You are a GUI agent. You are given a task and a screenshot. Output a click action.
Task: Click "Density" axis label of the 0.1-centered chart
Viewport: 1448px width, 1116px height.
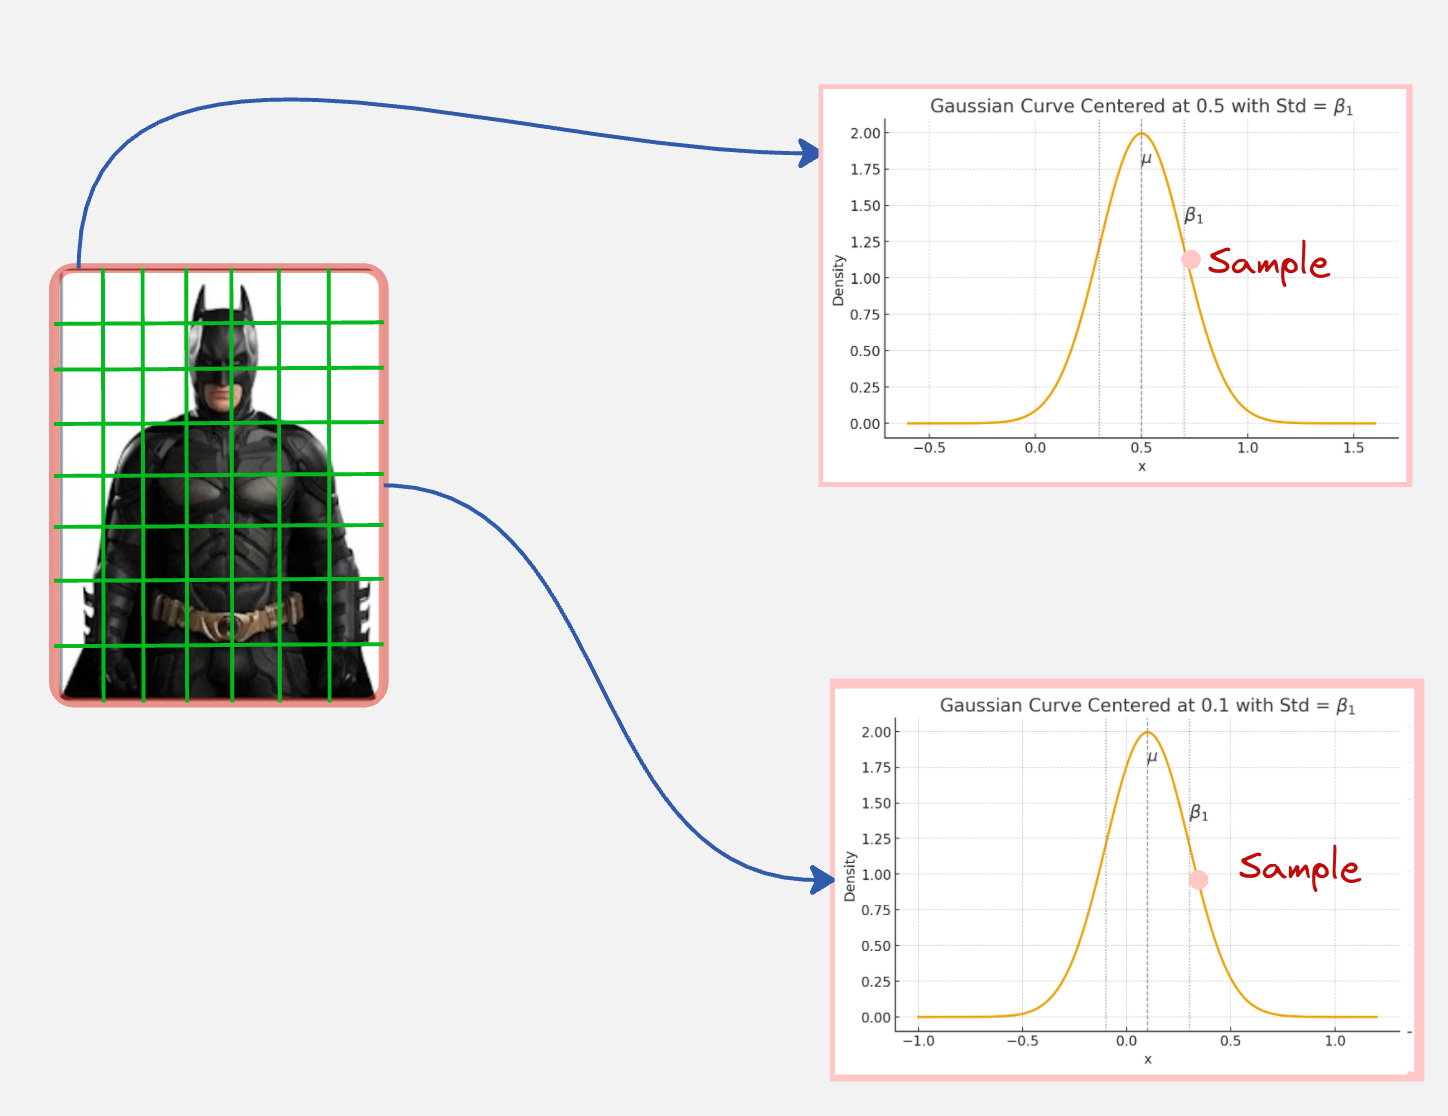click(849, 876)
